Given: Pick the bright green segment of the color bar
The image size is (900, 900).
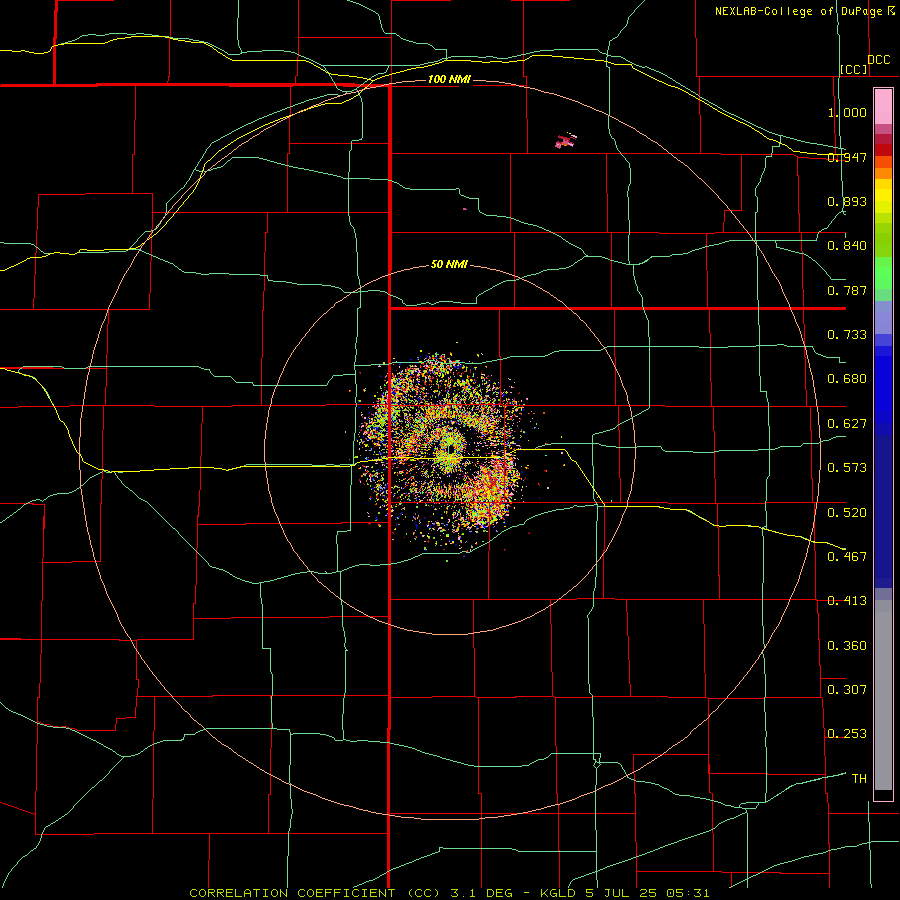Looking at the screenshot, I should coord(883,273).
